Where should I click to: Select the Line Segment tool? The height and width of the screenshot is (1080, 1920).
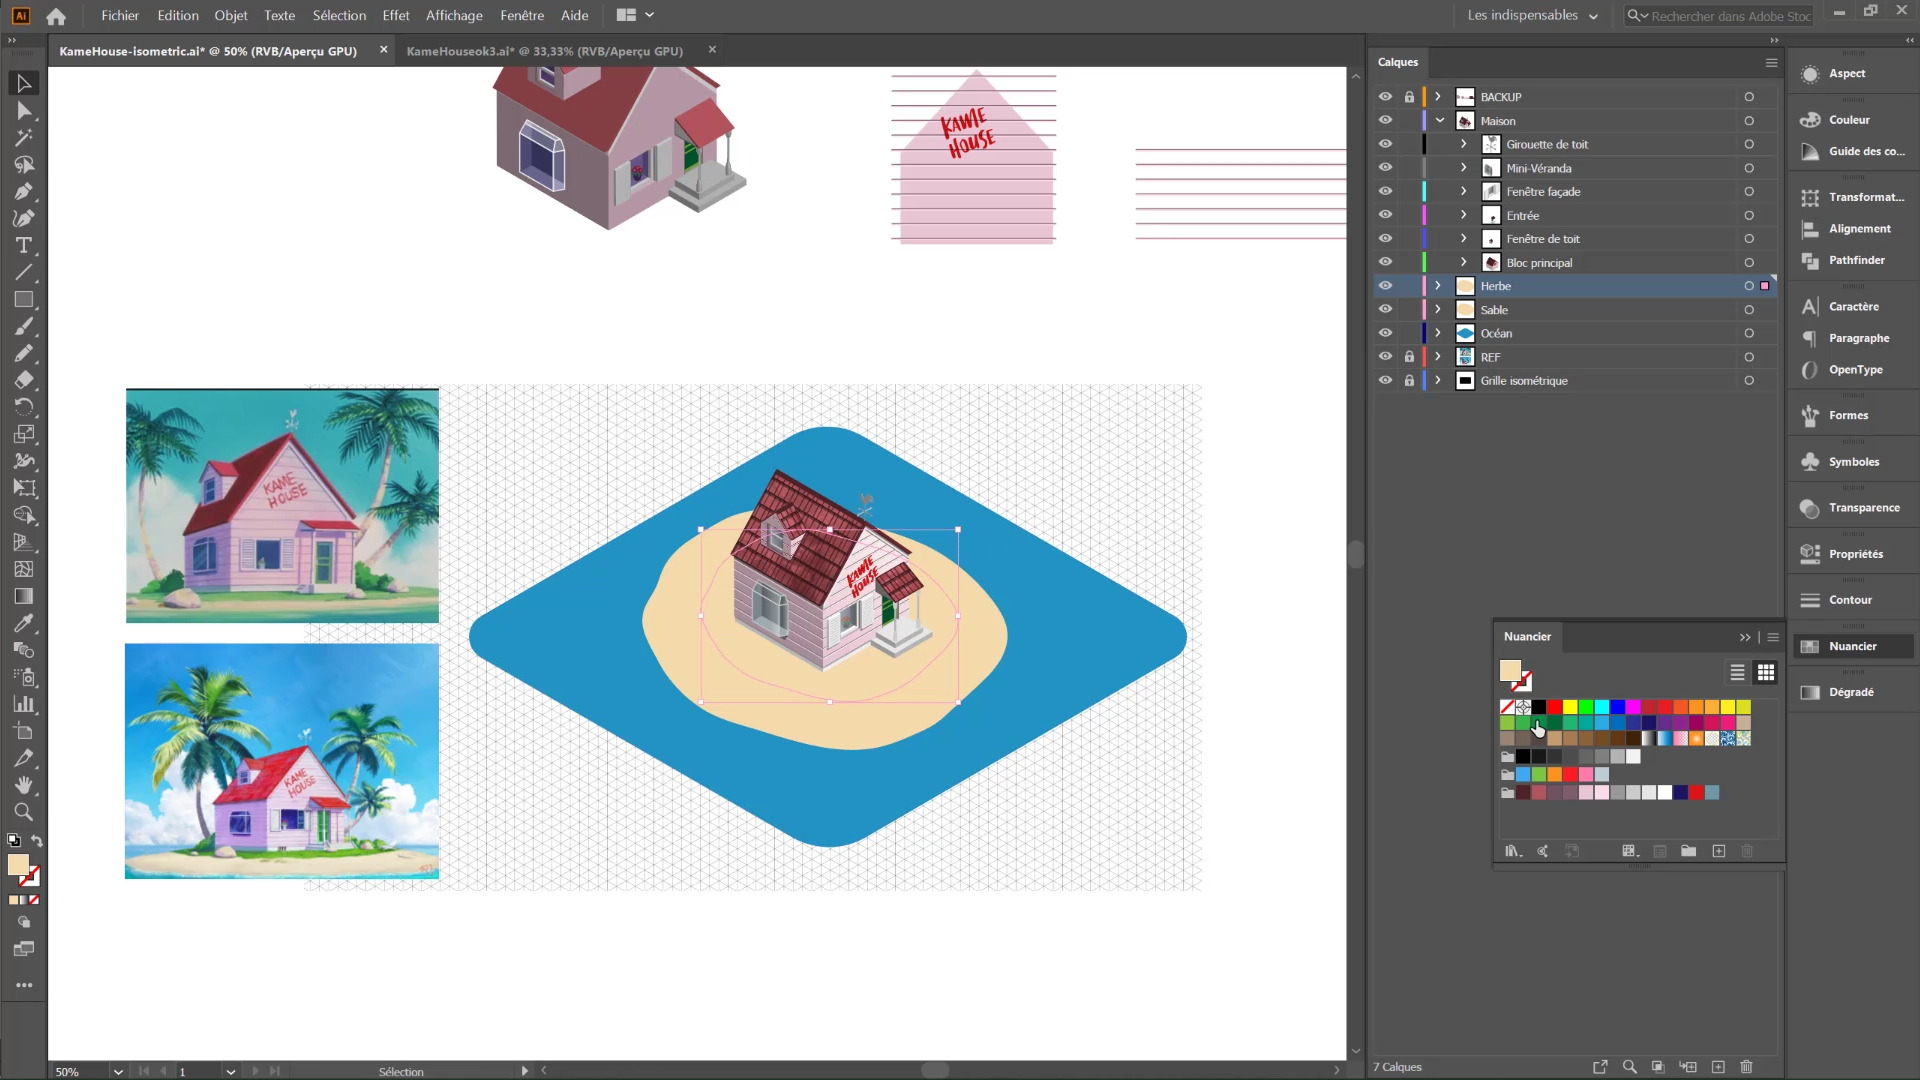coord(24,273)
